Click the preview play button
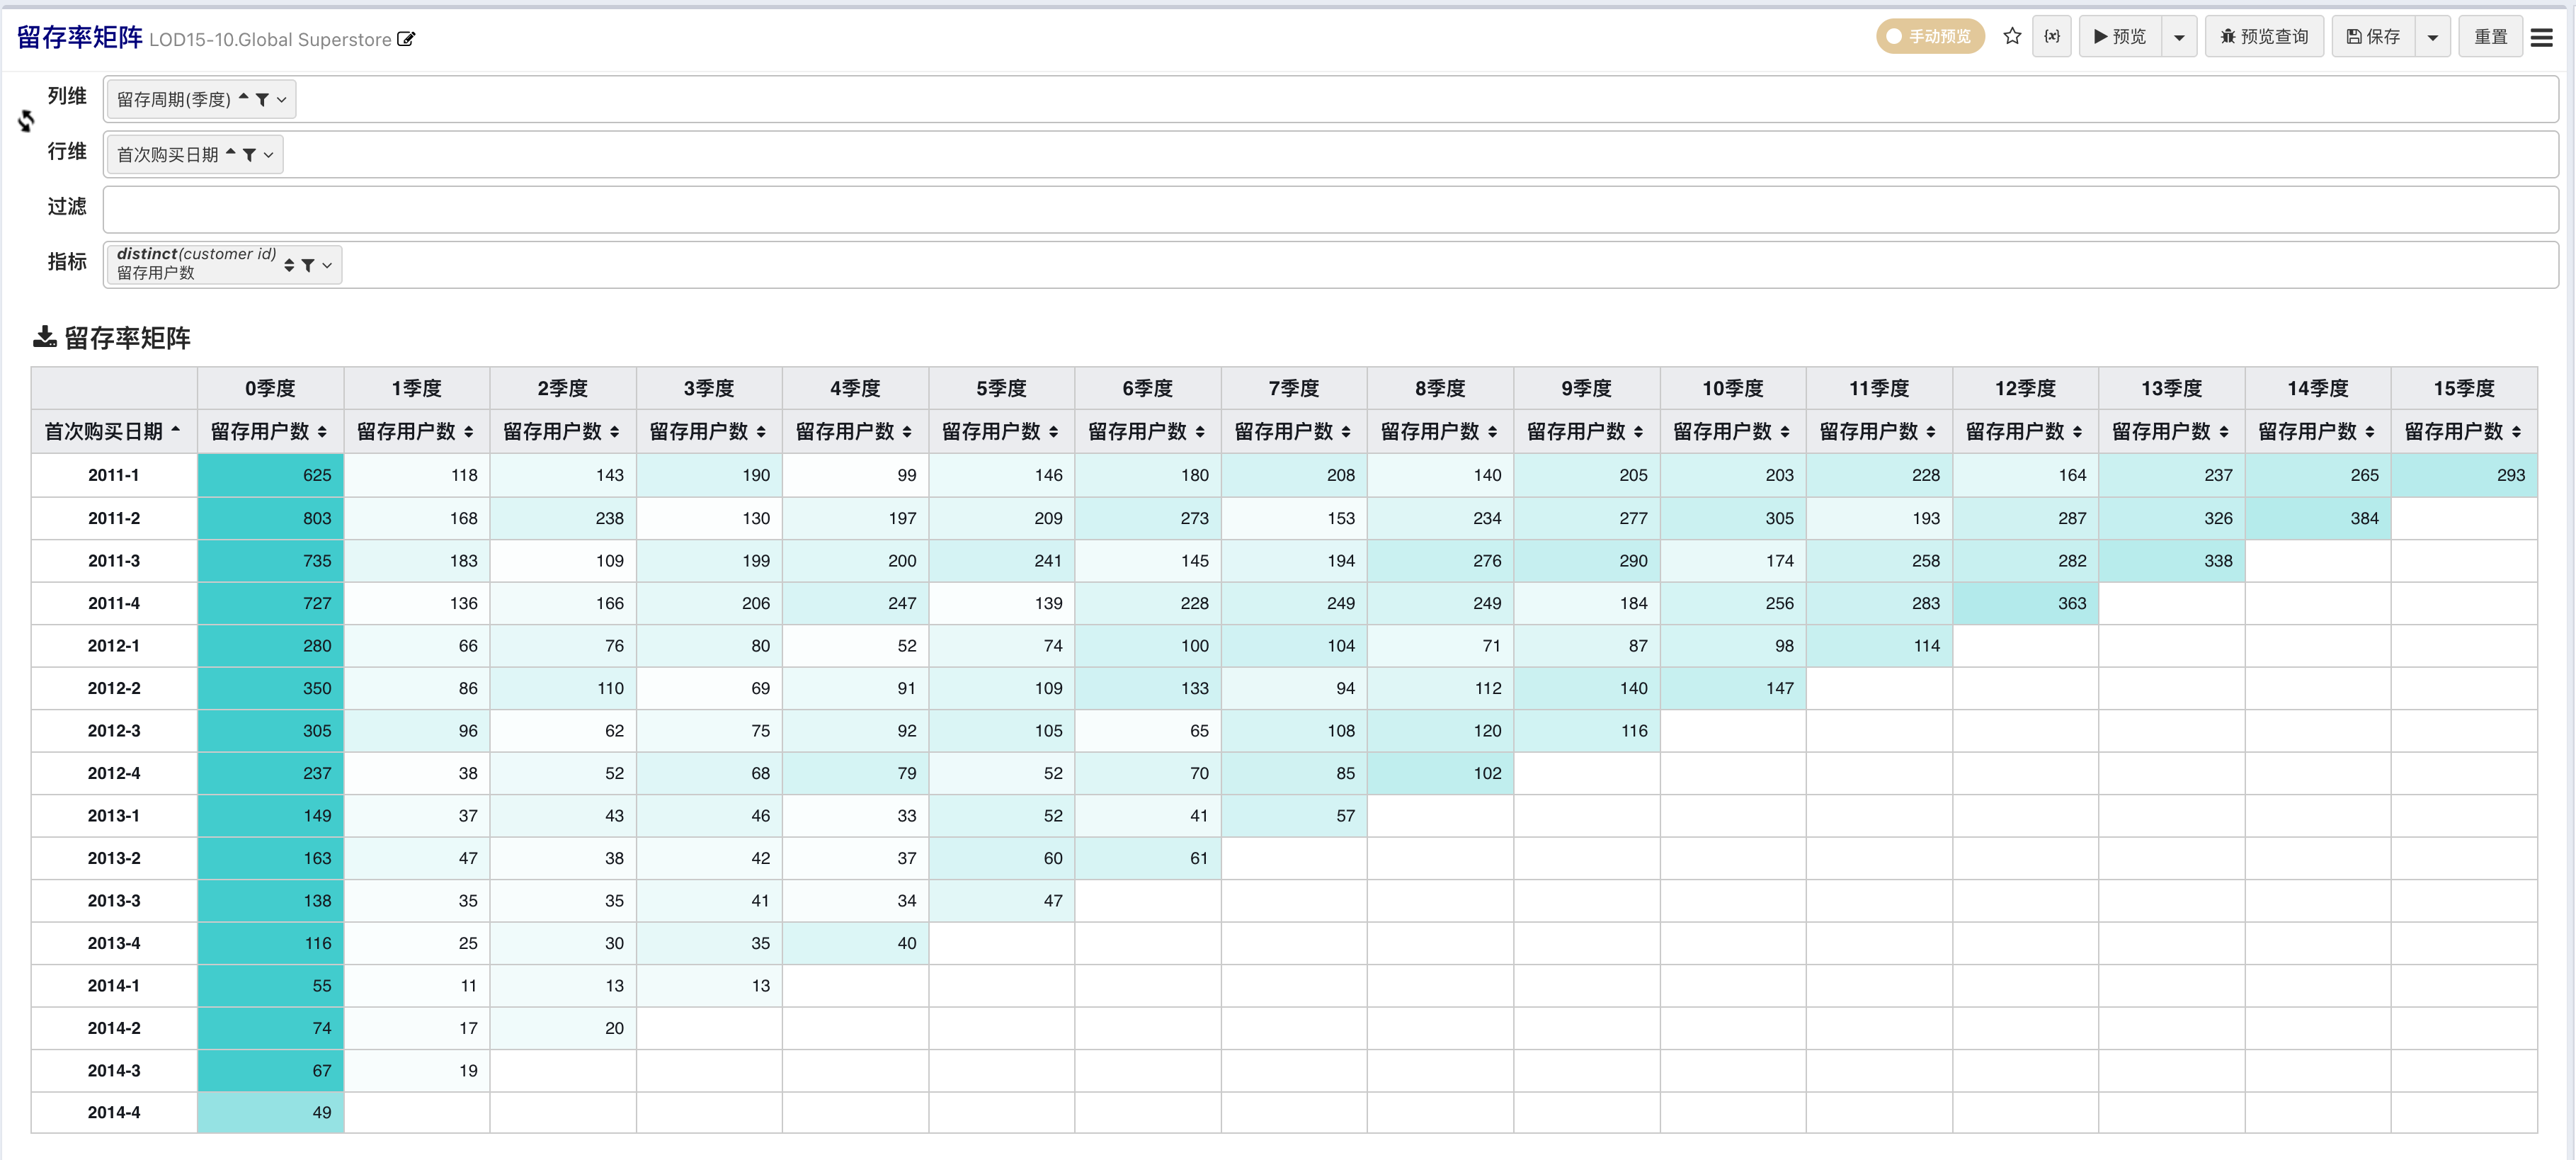Viewport: 2576px width, 1160px height. tap(2120, 37)
